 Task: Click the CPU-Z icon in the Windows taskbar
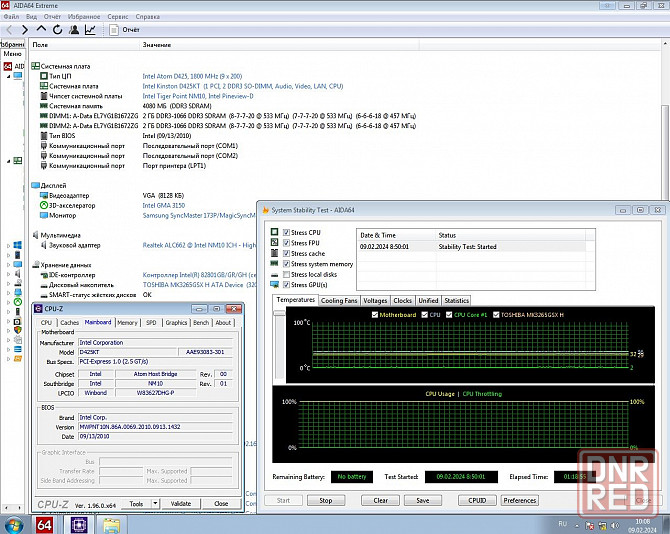pyautogui.click(x=79, y=524)
